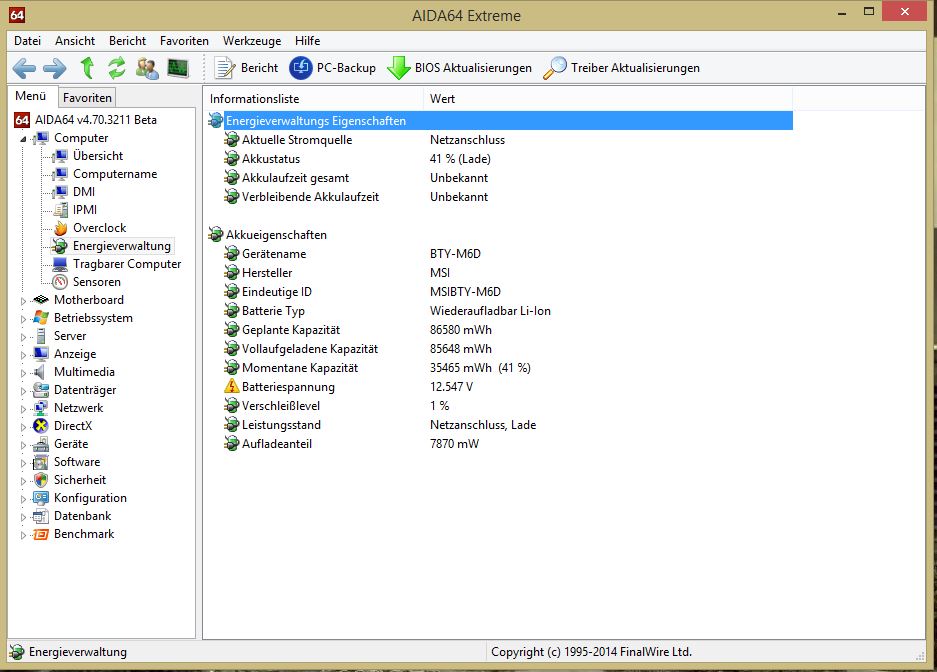Open BIOS Aktualisierungen
Image resolution: width=937 pixels, height=672 pixels.
(459, 68)
